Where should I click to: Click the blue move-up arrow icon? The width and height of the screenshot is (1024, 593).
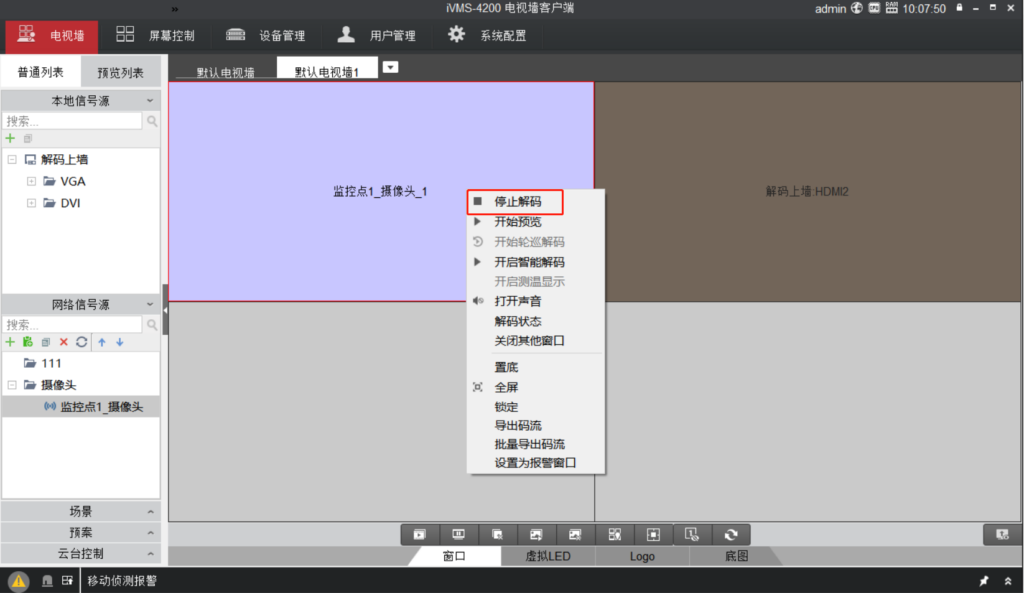(x=101, y=342)
